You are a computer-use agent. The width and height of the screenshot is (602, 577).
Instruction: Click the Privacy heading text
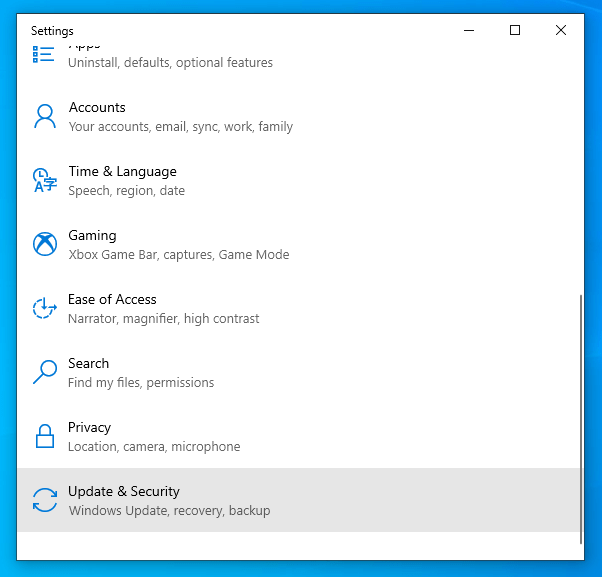tap(89, 427)
